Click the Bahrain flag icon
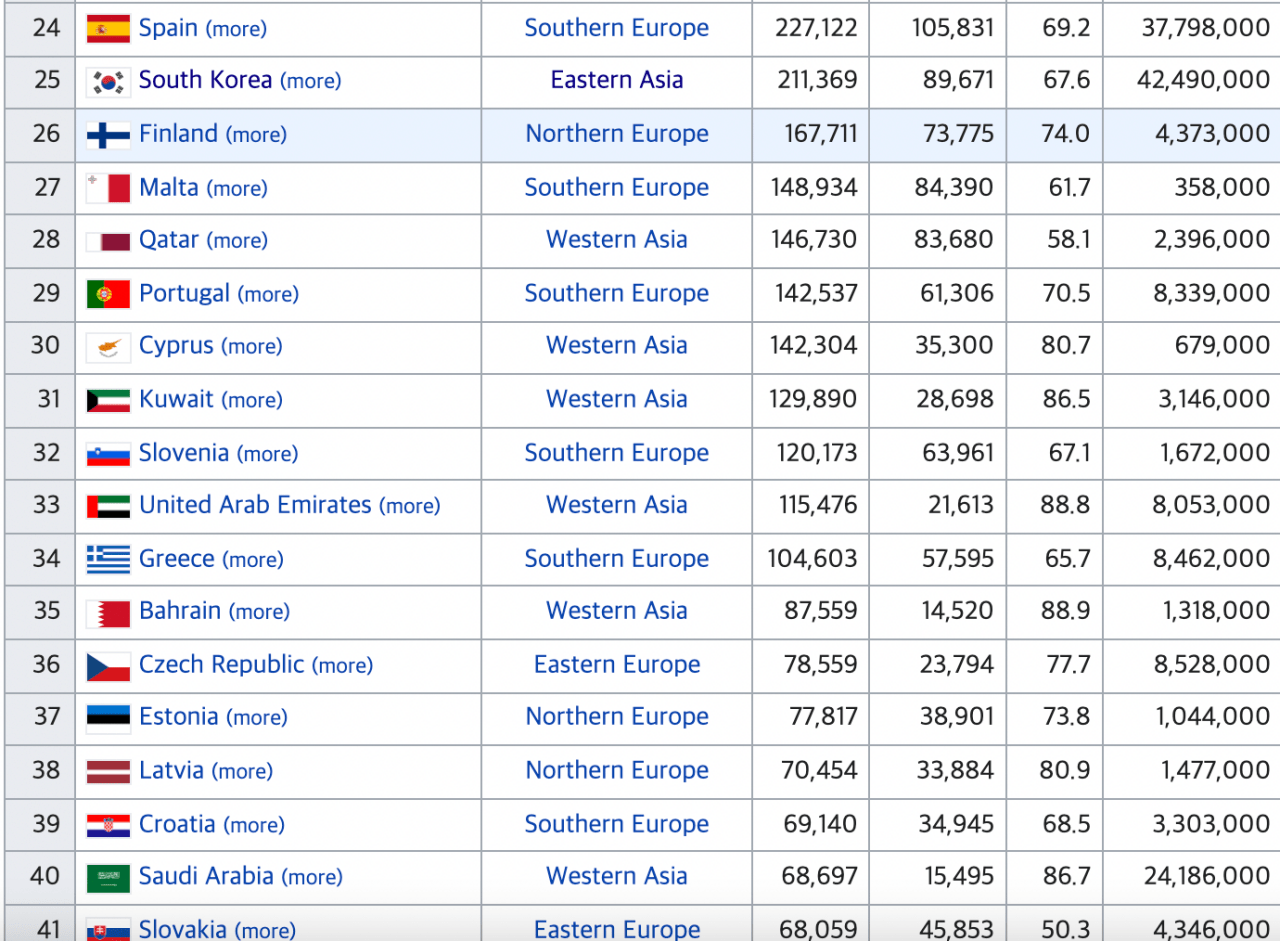This screenshot has height=941, width=1280. [x=108, y=612]
